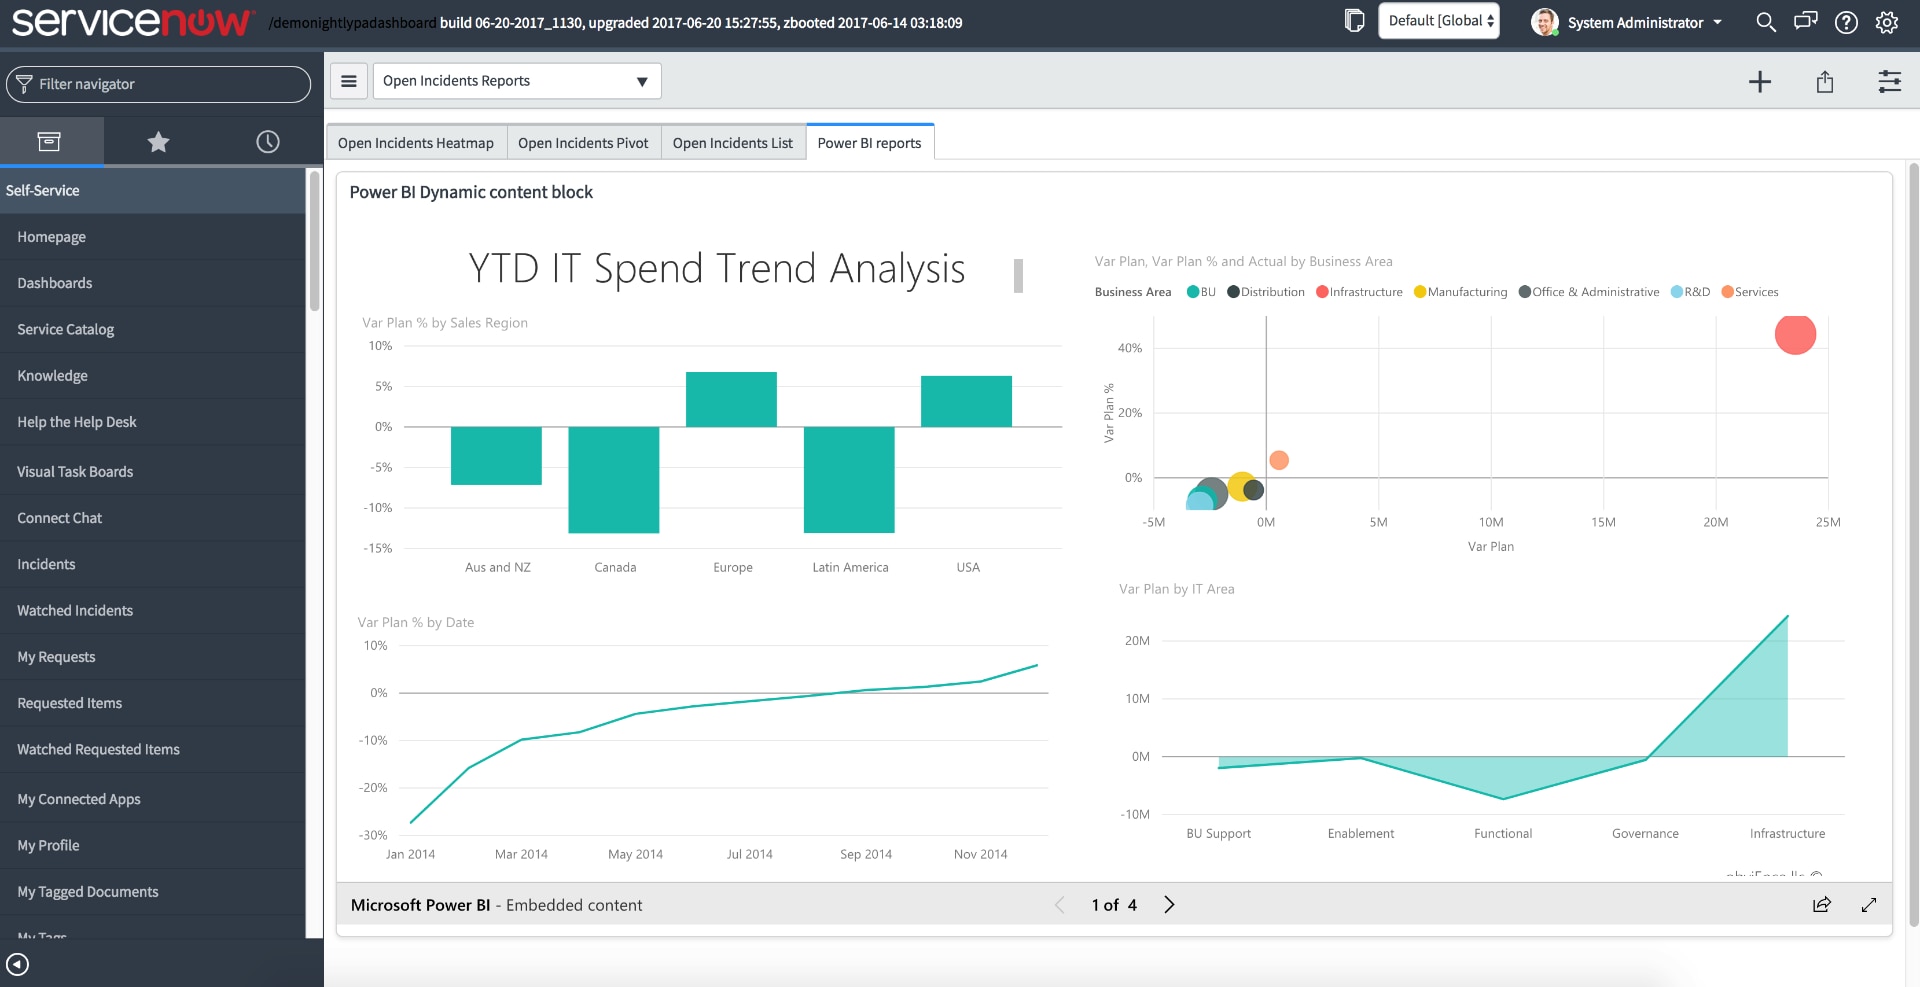Viewport: 1920px width, 987px height.
Task: Click the Power BI share icon
Action: 1822,904
